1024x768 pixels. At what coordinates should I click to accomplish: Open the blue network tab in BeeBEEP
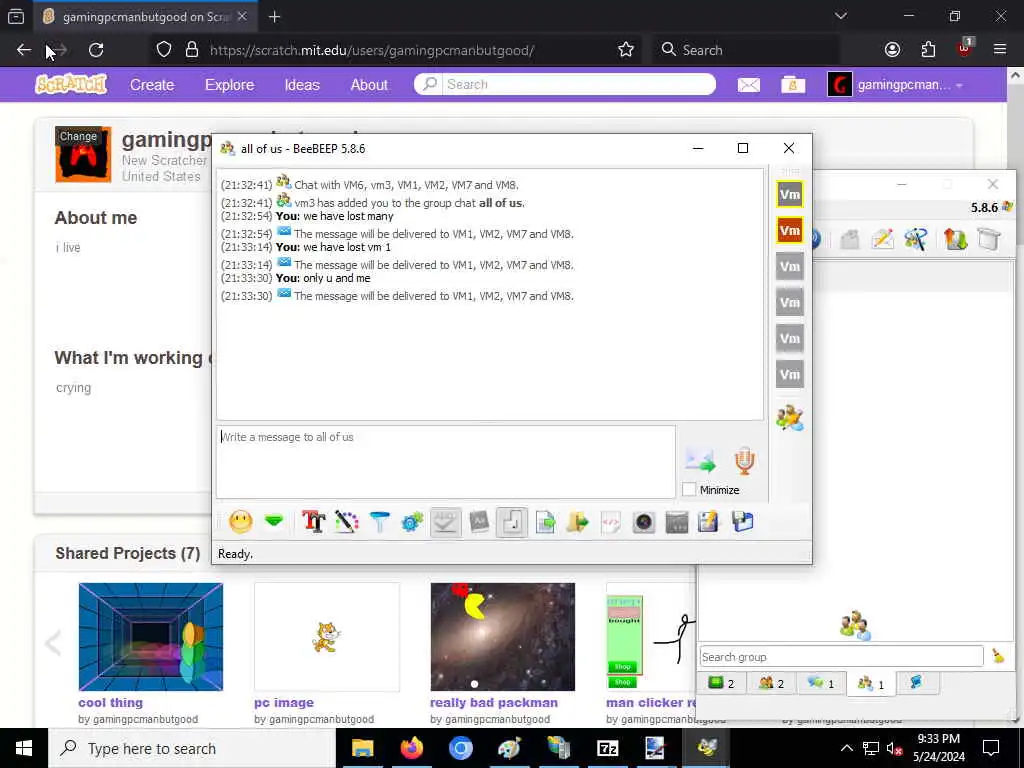(916, 682)
